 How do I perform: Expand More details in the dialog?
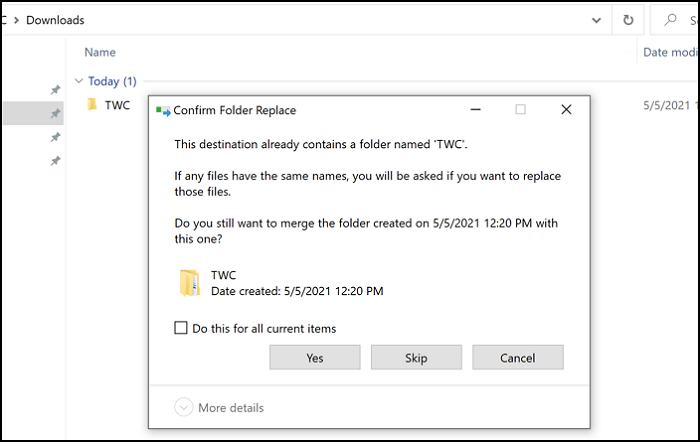(x=184, y=407)
